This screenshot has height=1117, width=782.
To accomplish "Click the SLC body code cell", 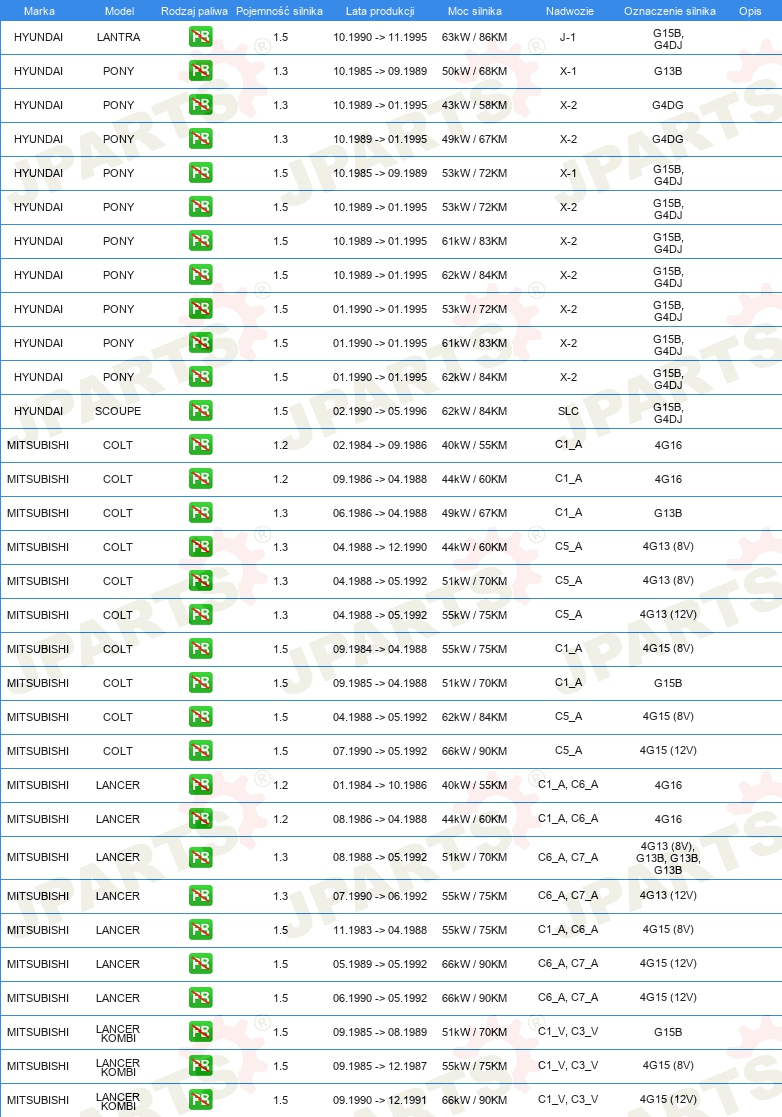I will point(568,411).
